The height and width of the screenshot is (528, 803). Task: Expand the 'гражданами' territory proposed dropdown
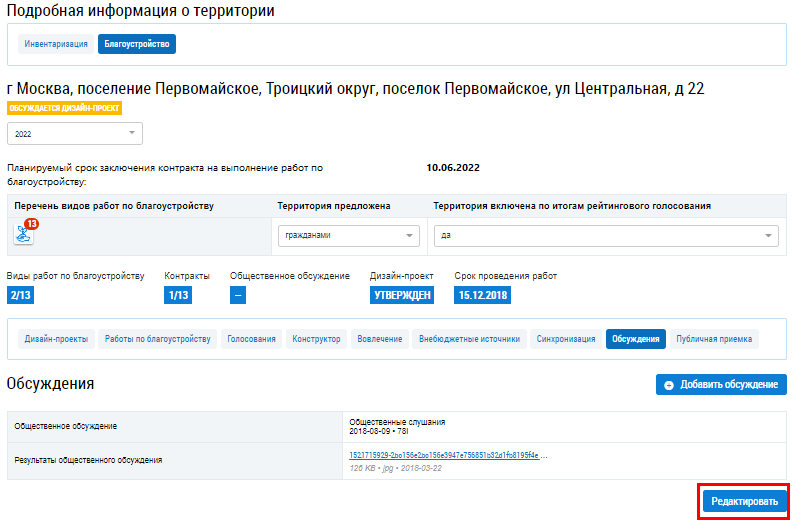point(348,236)
